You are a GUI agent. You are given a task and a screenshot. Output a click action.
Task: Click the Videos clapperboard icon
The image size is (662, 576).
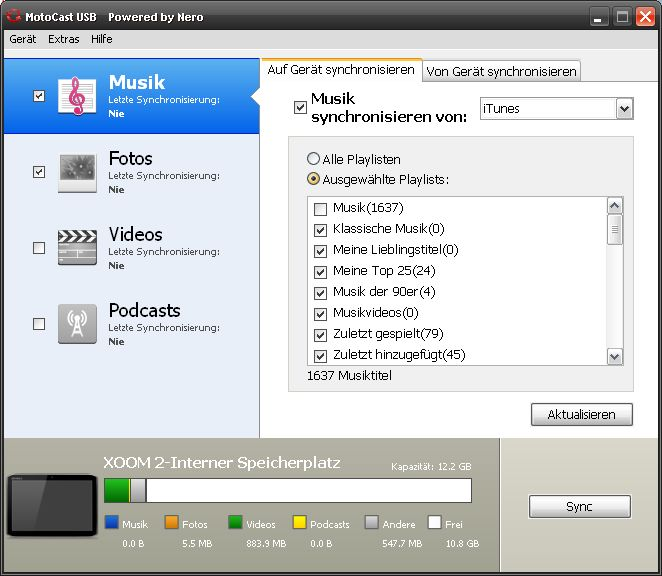point(77,247)
